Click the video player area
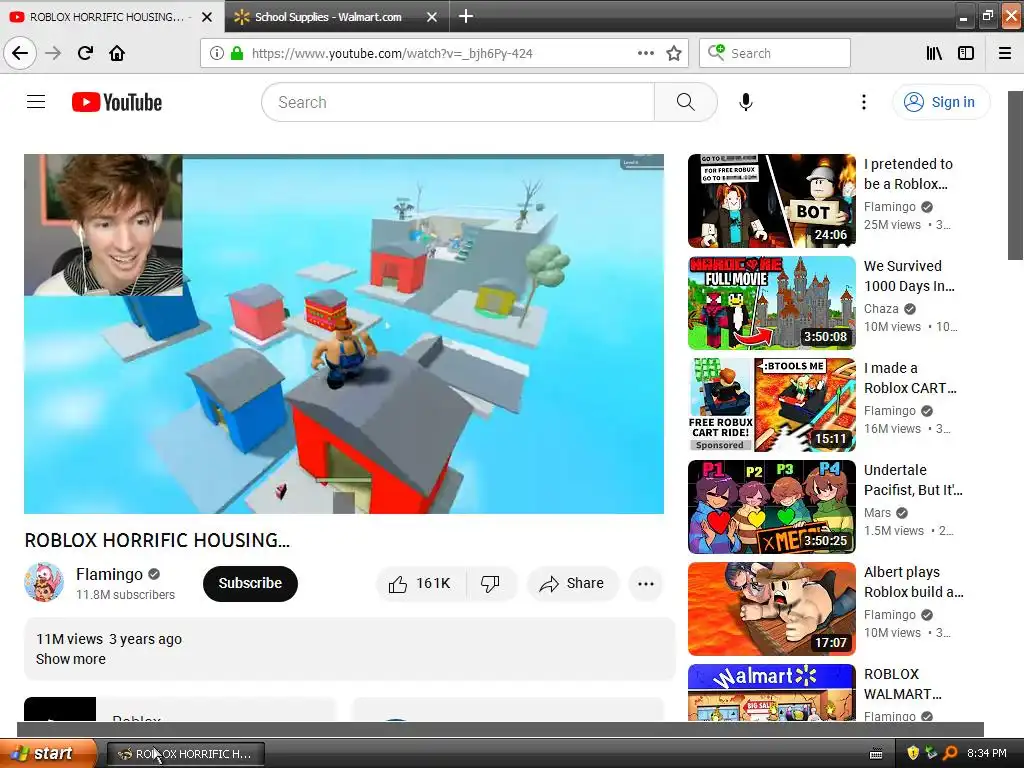Screen dimensions: 1024x768 pos(344,334)
